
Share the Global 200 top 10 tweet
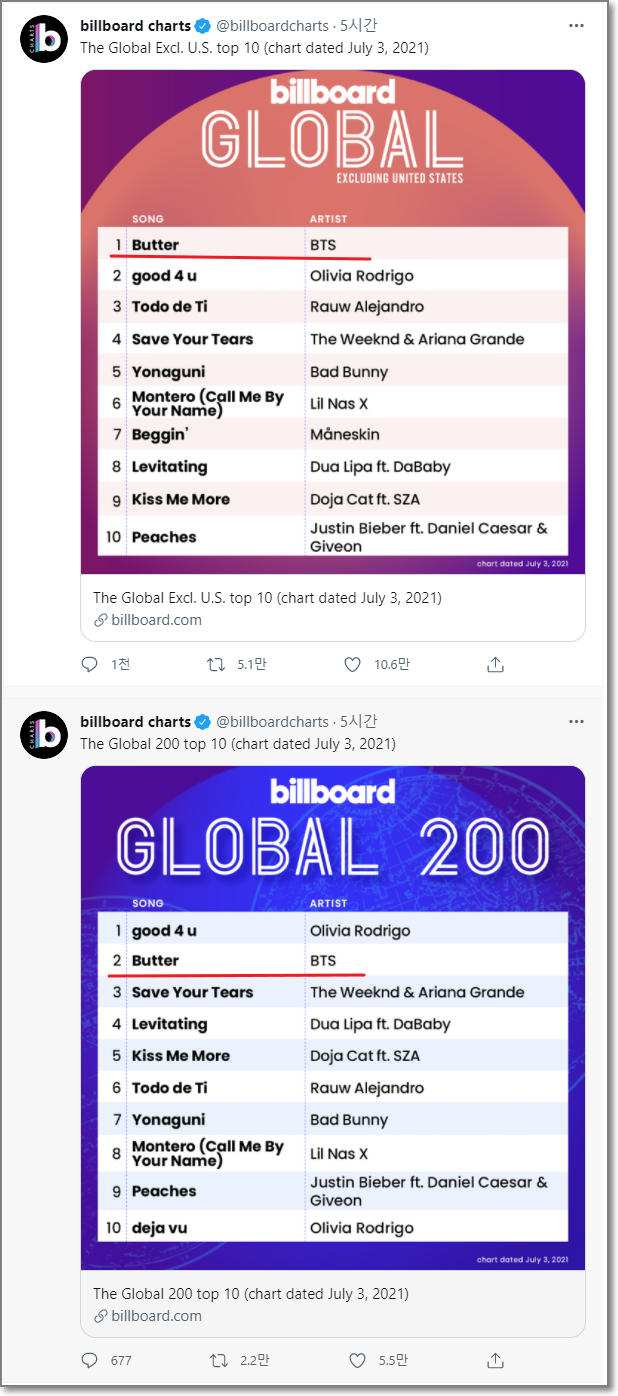click(495, 1360)
